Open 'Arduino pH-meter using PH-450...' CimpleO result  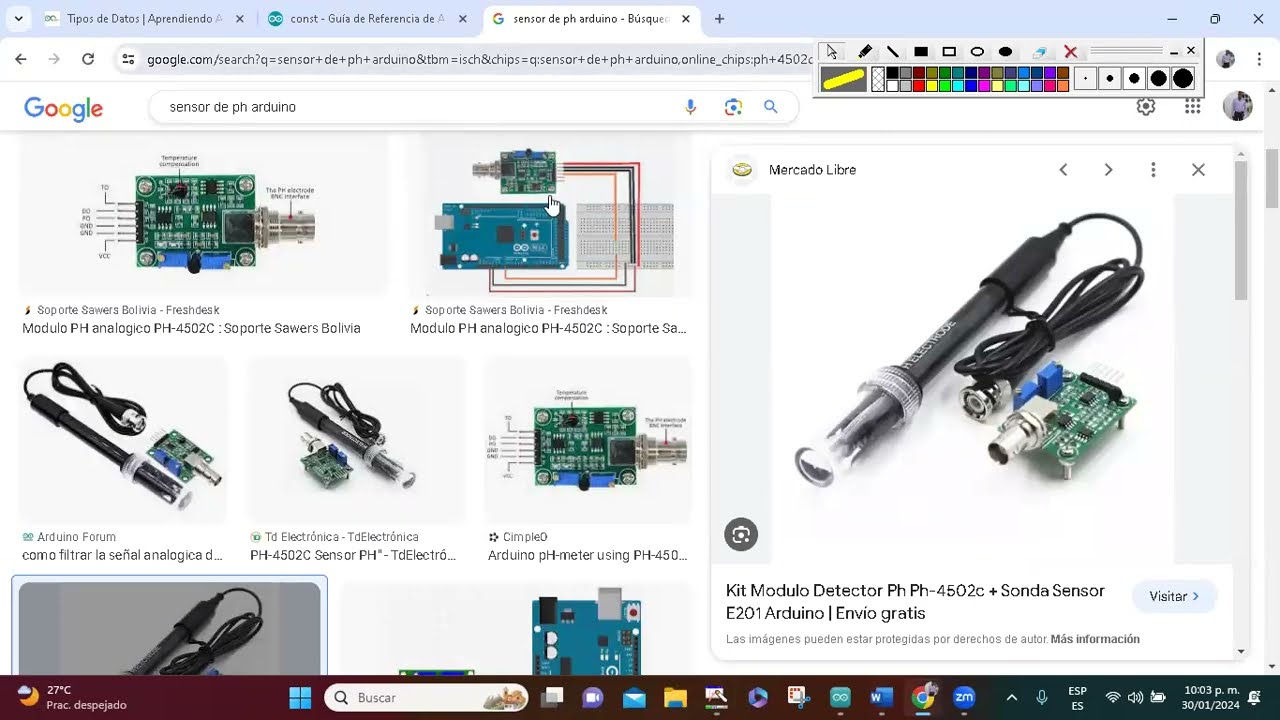588,555
